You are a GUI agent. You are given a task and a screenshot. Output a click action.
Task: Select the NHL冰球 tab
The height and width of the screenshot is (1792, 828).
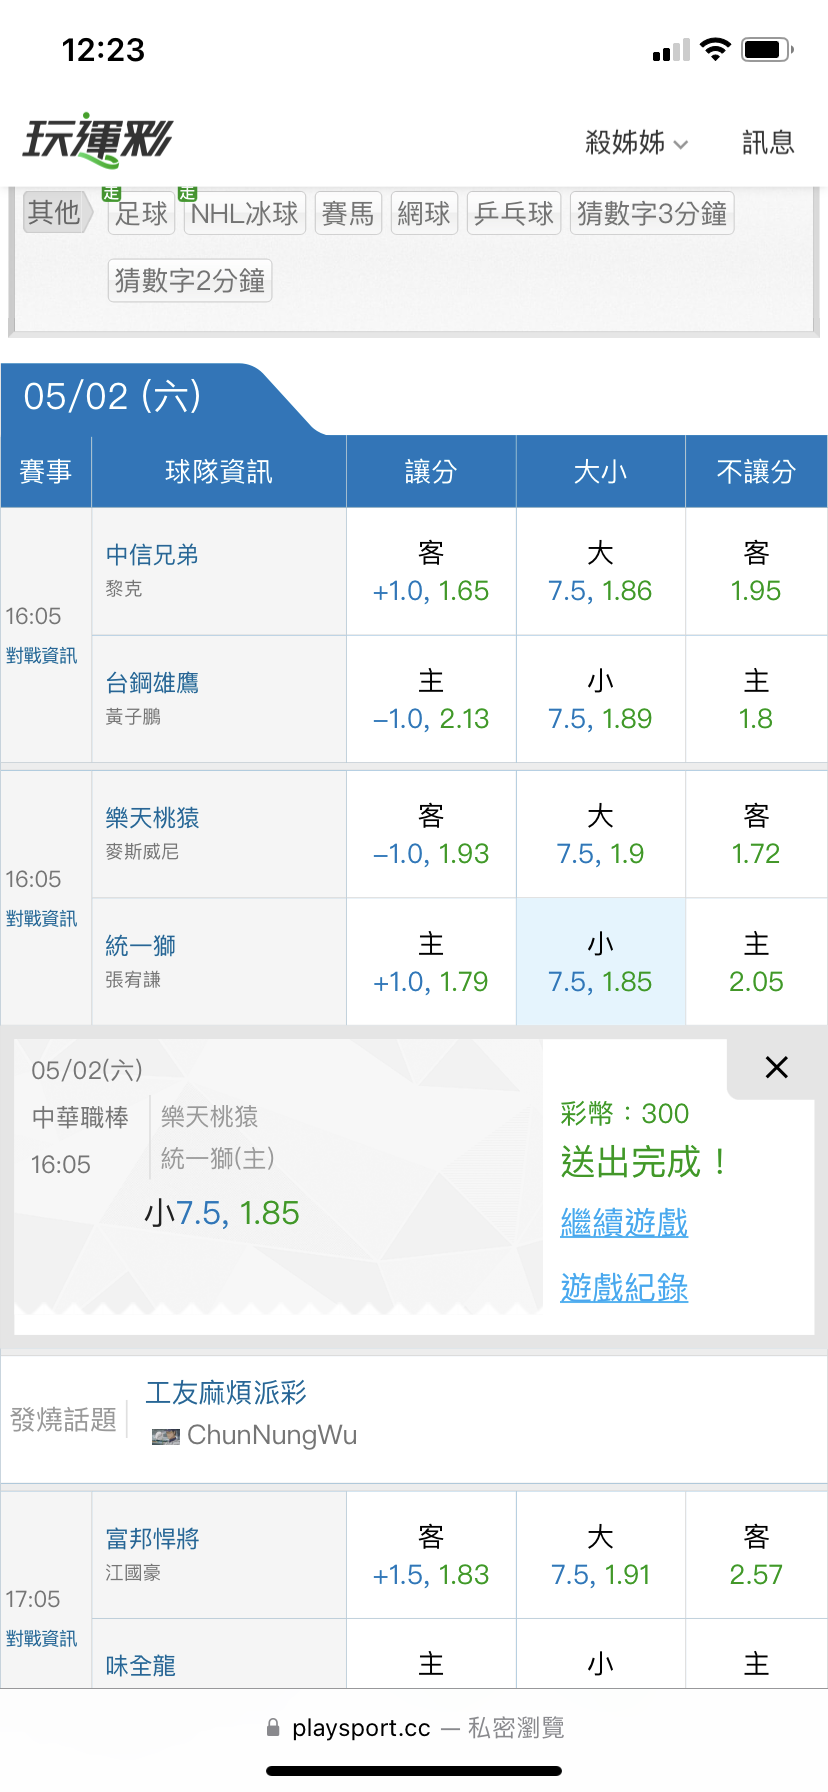coord(245,213)
